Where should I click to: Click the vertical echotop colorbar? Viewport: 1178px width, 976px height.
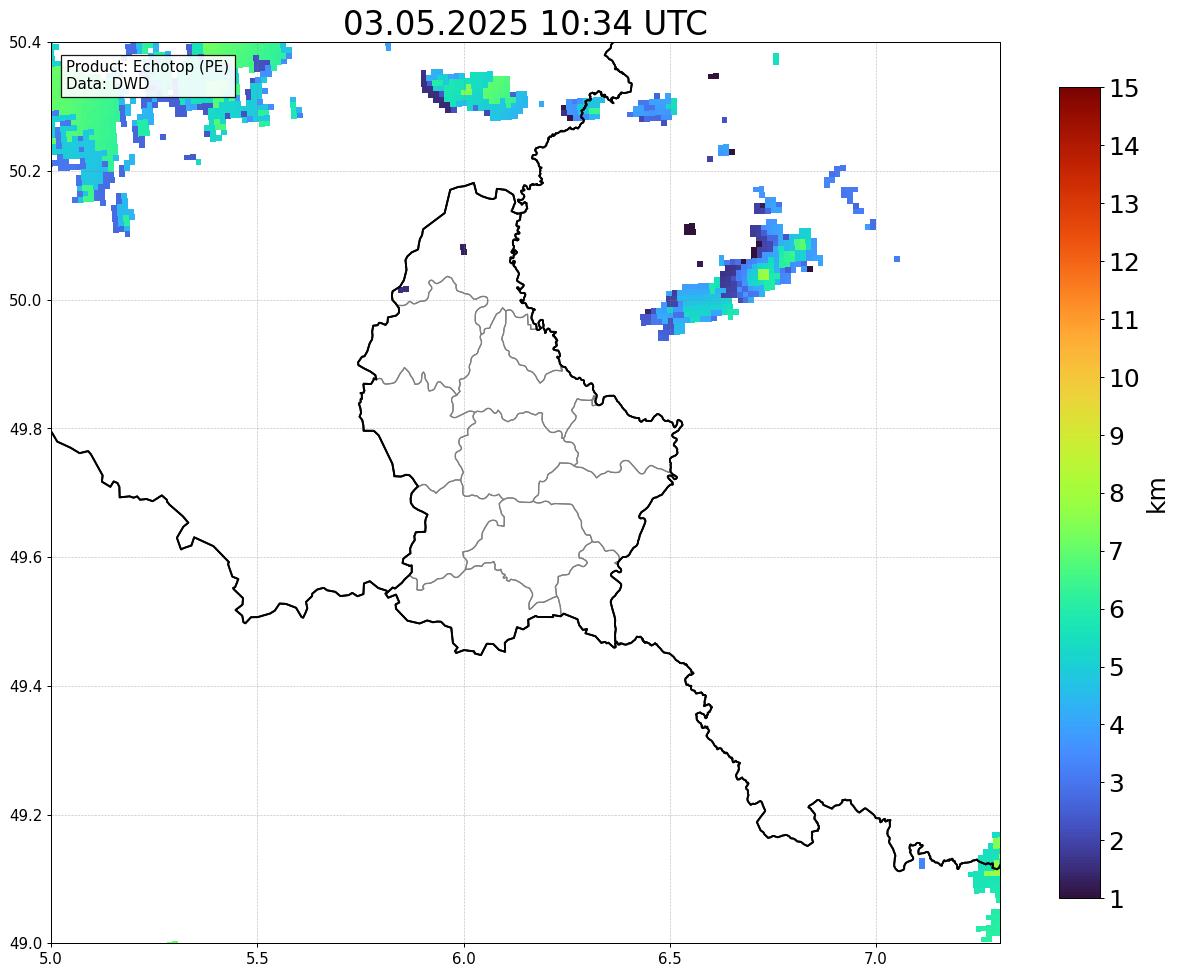tap(1080, 493)
